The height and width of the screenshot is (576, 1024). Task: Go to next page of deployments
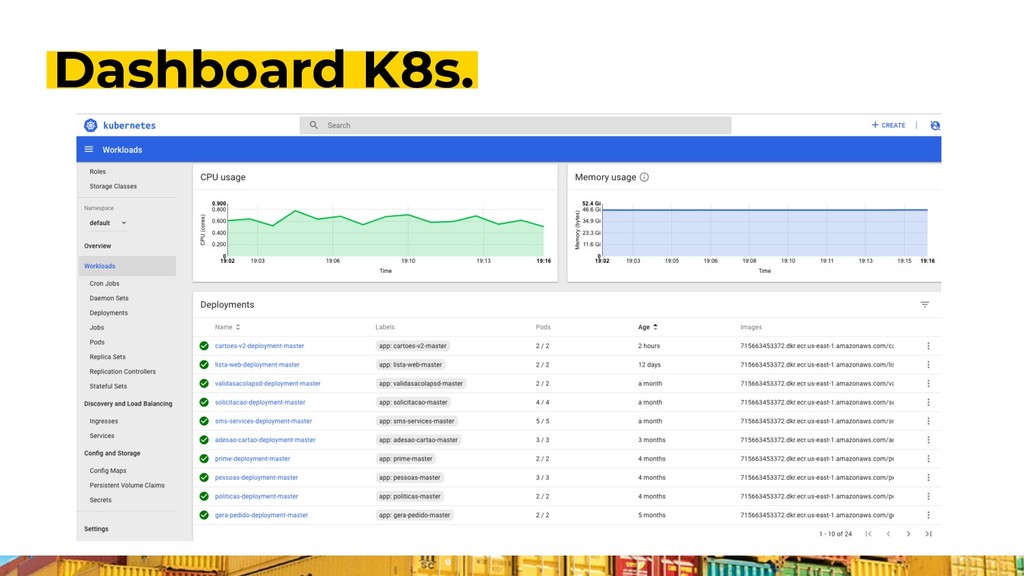tap(908, 534)
